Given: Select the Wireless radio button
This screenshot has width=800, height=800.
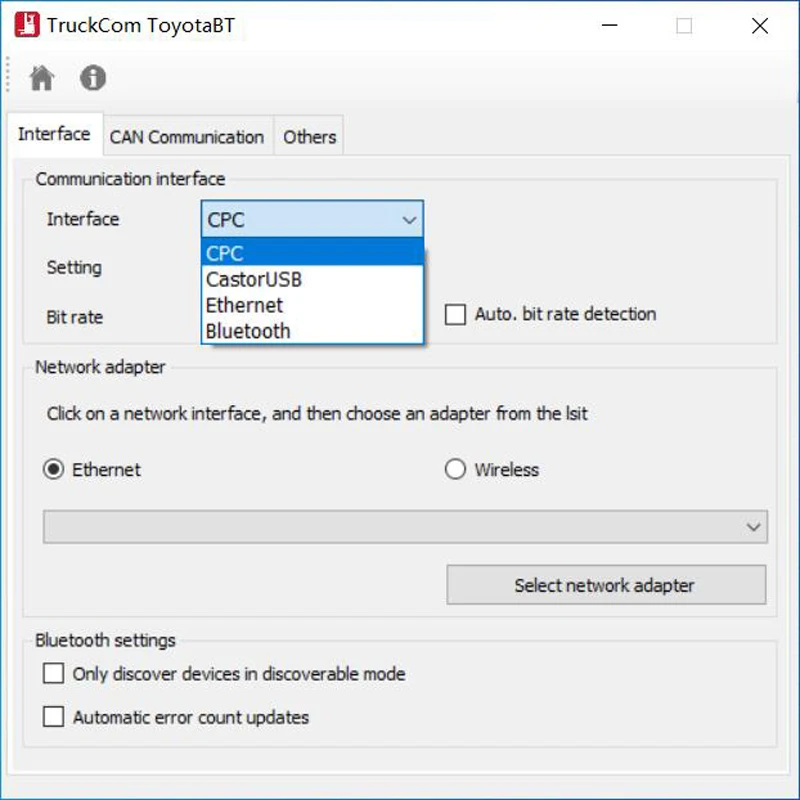Looking at the screenshot, I should (x=456, y=470).
